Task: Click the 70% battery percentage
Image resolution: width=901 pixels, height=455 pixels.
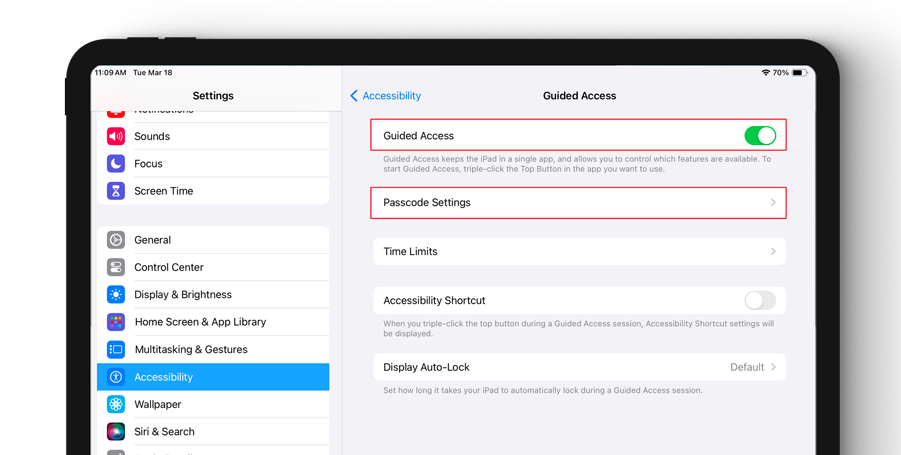Action: coord(780,72)
